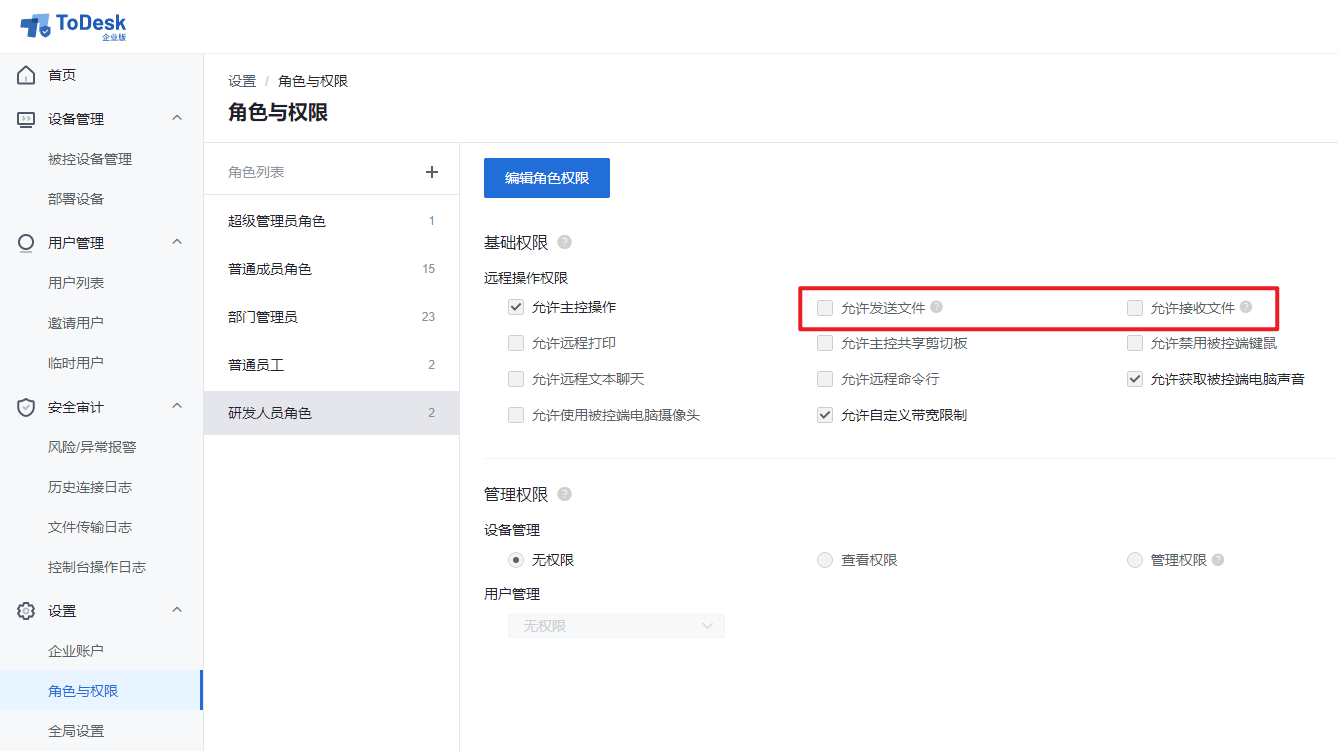Open 风险/异常报警 in the sidebar
The width and height of the screenshot is (1338, 751).
92,447
